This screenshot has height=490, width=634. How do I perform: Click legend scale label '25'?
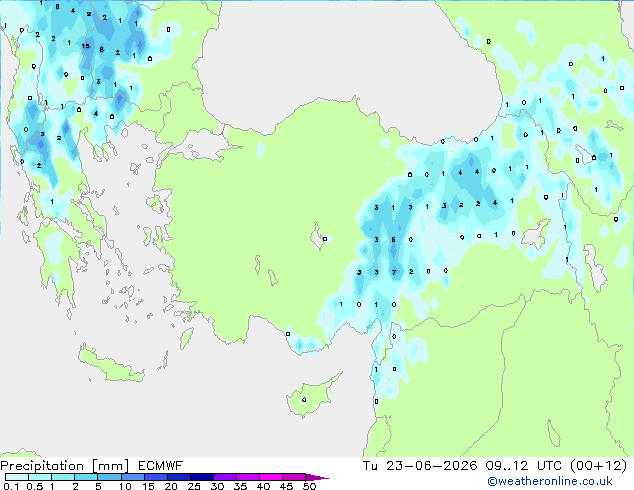pos(194,486)
